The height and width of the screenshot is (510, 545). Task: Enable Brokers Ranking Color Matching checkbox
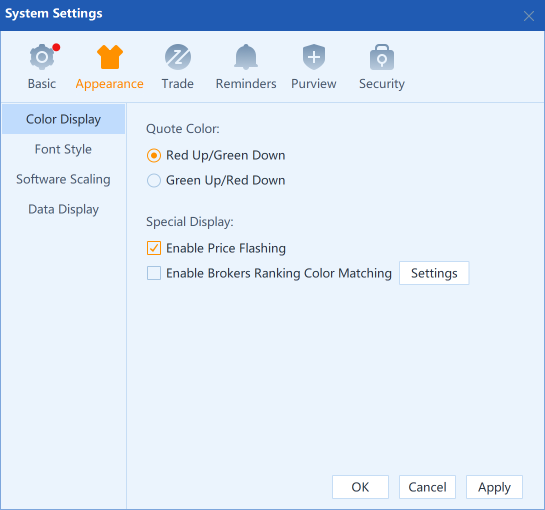pos(154,273)
